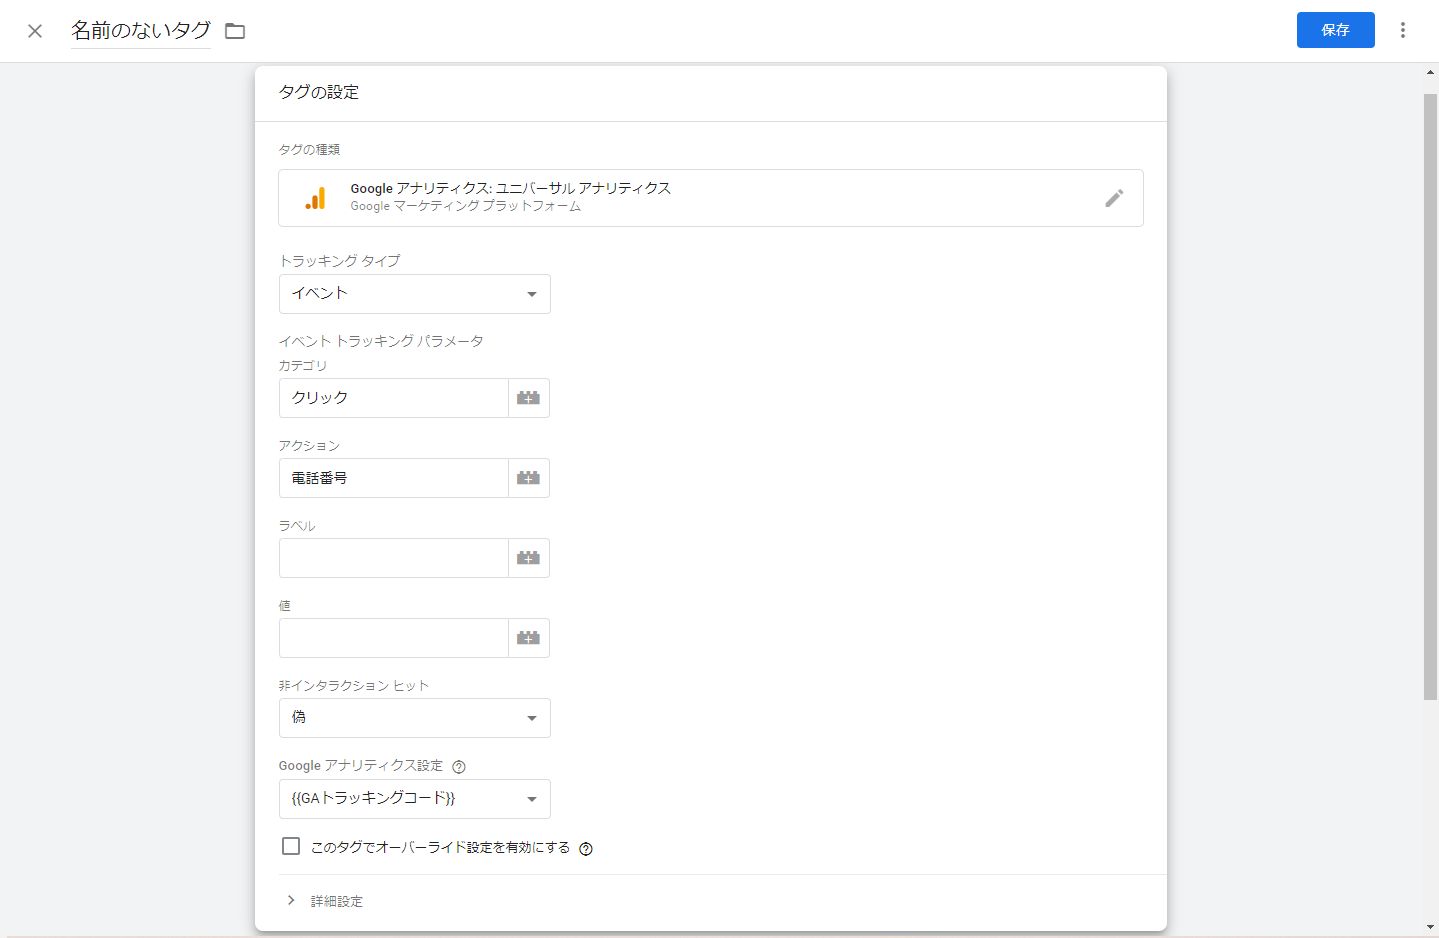Click the カテゴリ input containing クリック
The width and height of the screenshot is (1439, 938).
394,398
